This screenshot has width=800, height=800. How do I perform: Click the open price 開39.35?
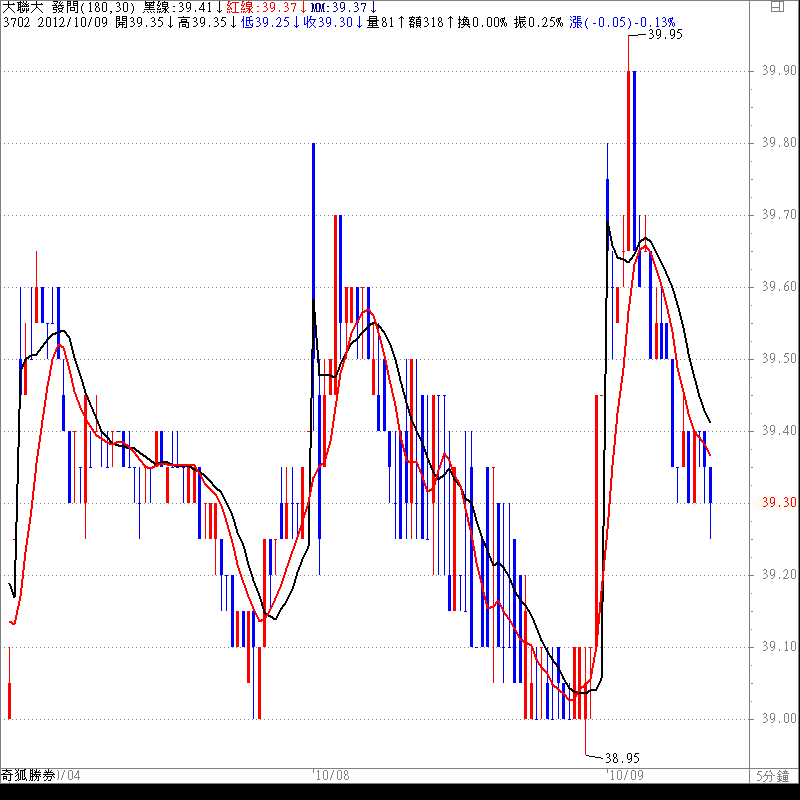click(144, 22)
